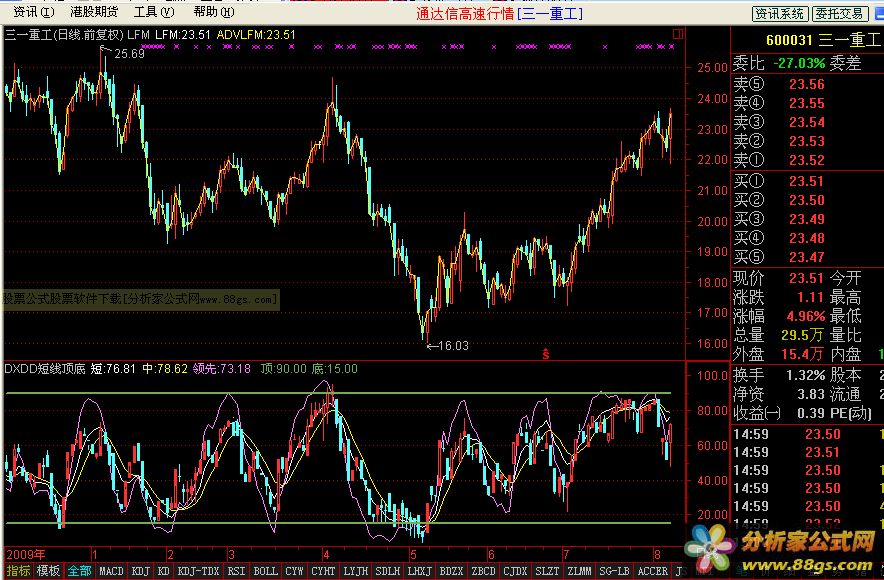Click the 25.69 high price marker

[129, 54]
